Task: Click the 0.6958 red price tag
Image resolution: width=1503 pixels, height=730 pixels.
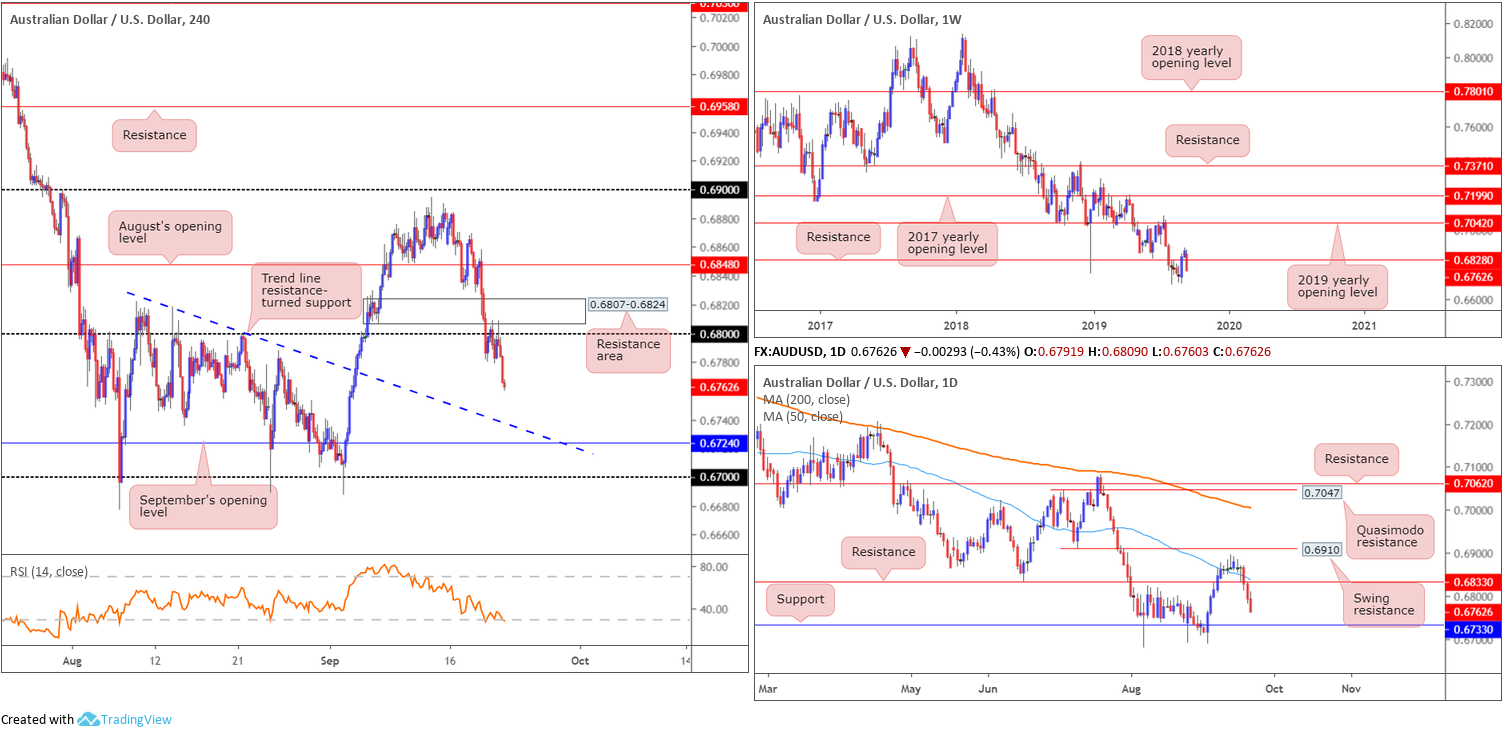Action: 718,105
